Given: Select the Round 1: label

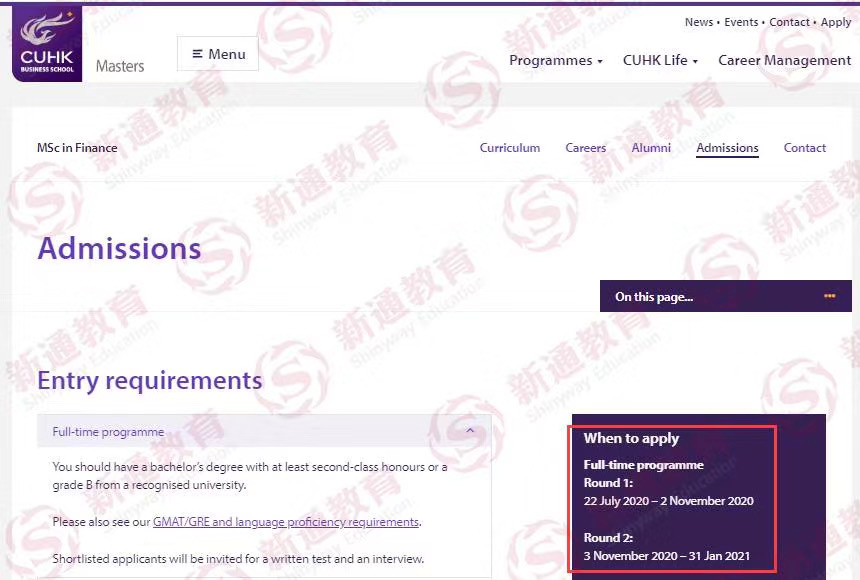Looking at the screenshot, I should click(608, 483).
